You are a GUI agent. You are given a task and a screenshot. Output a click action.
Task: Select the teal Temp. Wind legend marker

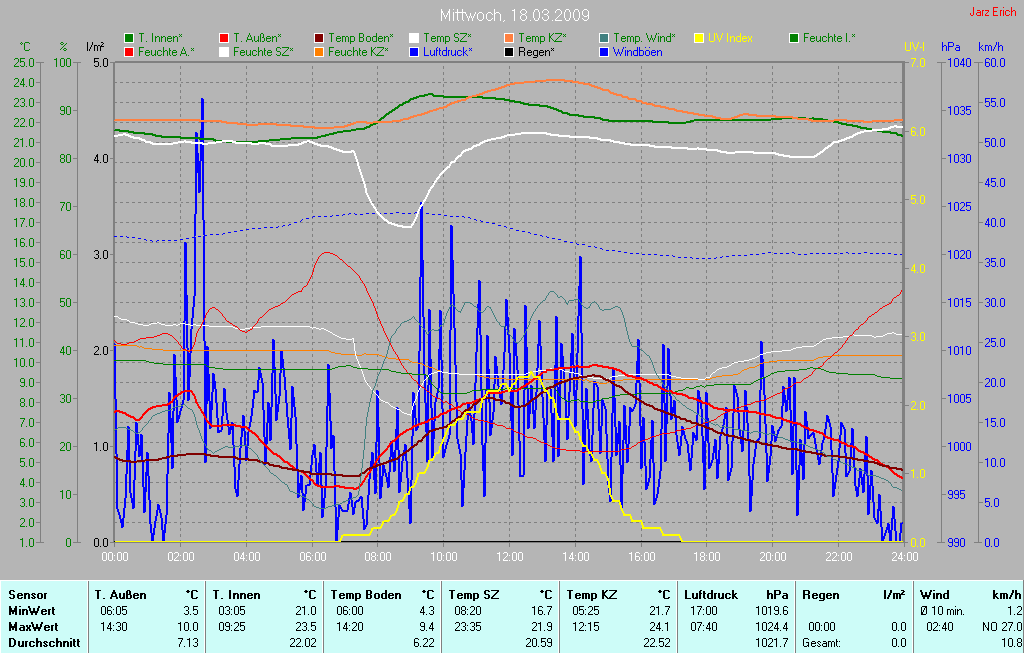point(604,38)
